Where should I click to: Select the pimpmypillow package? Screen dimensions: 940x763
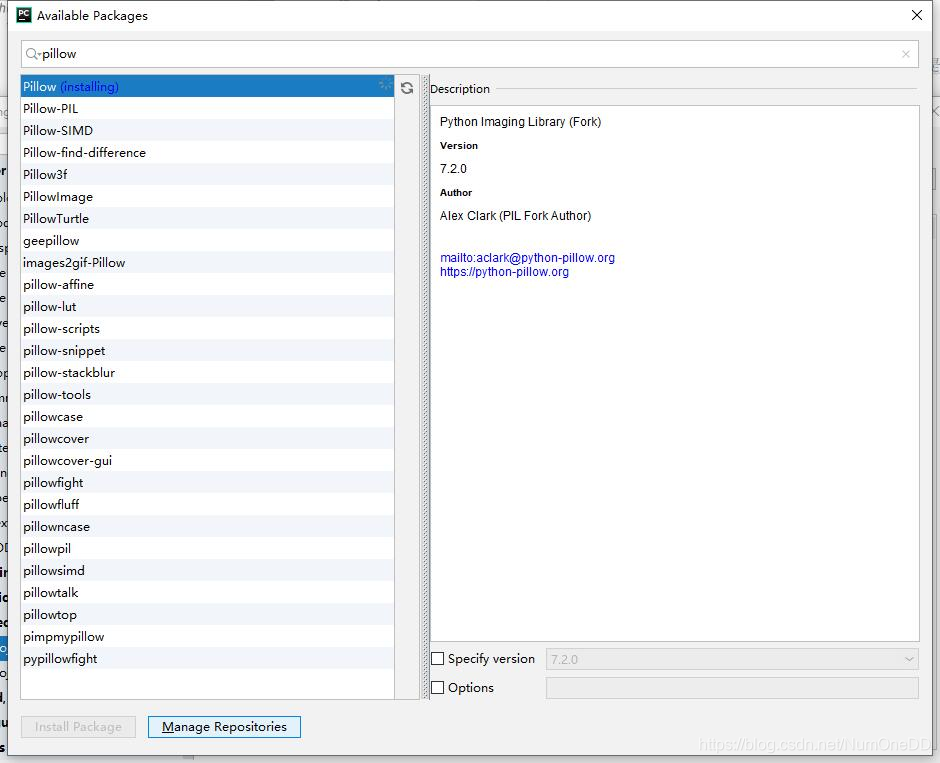click(x=207, y=637)
